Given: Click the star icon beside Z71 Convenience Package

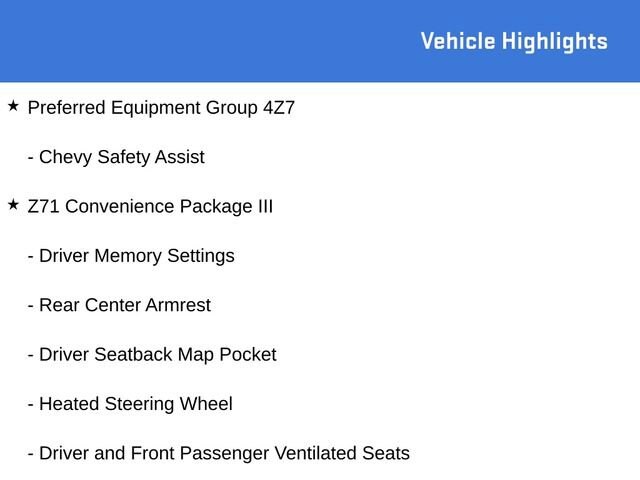Looking at the screenshot, I should (13, 204).
